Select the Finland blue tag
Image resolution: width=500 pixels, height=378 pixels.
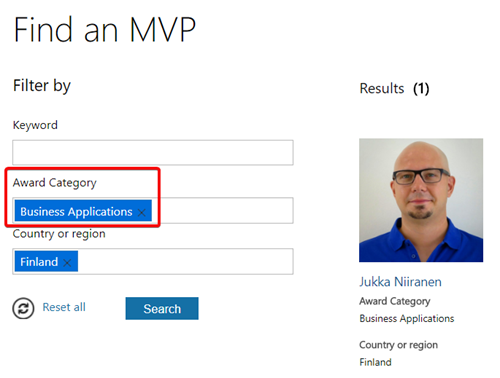[39, 262]
